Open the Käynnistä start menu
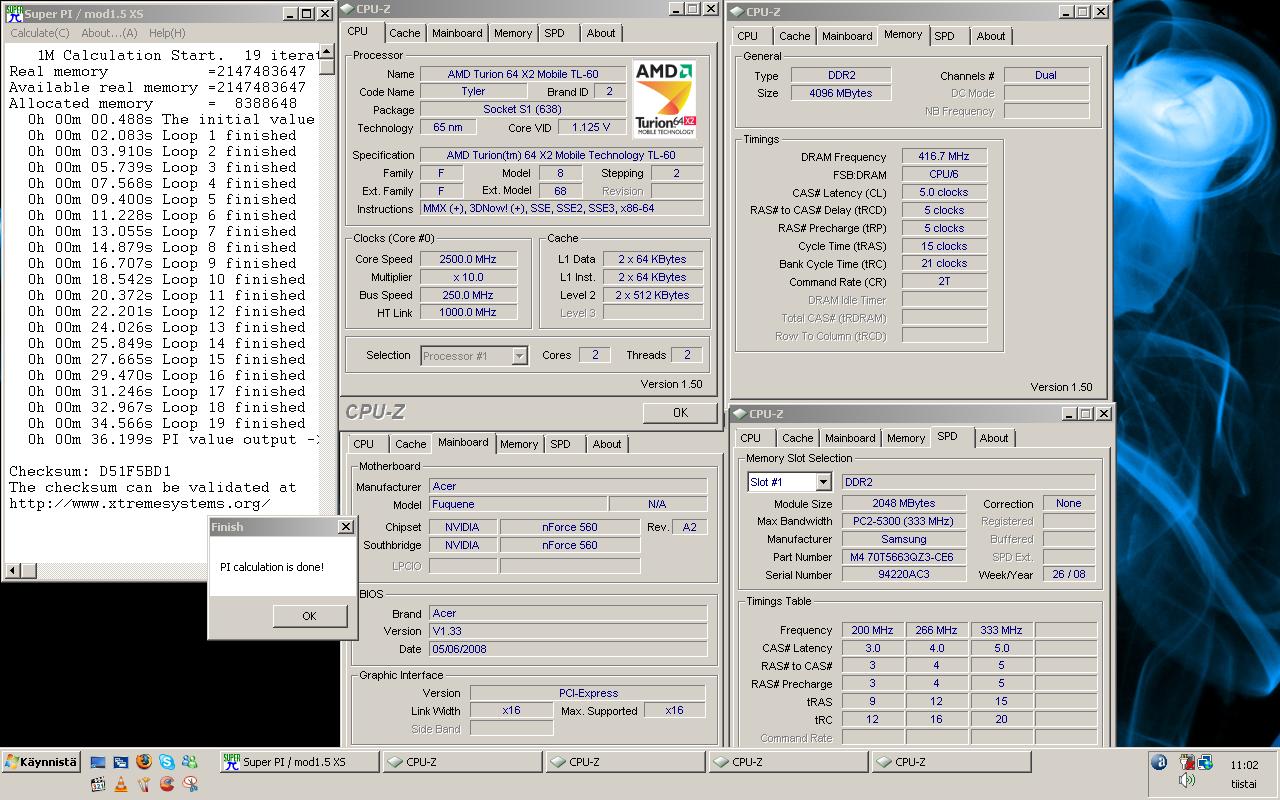The height and width of the screenshot is (800, 1280). (x=40, y=762)
